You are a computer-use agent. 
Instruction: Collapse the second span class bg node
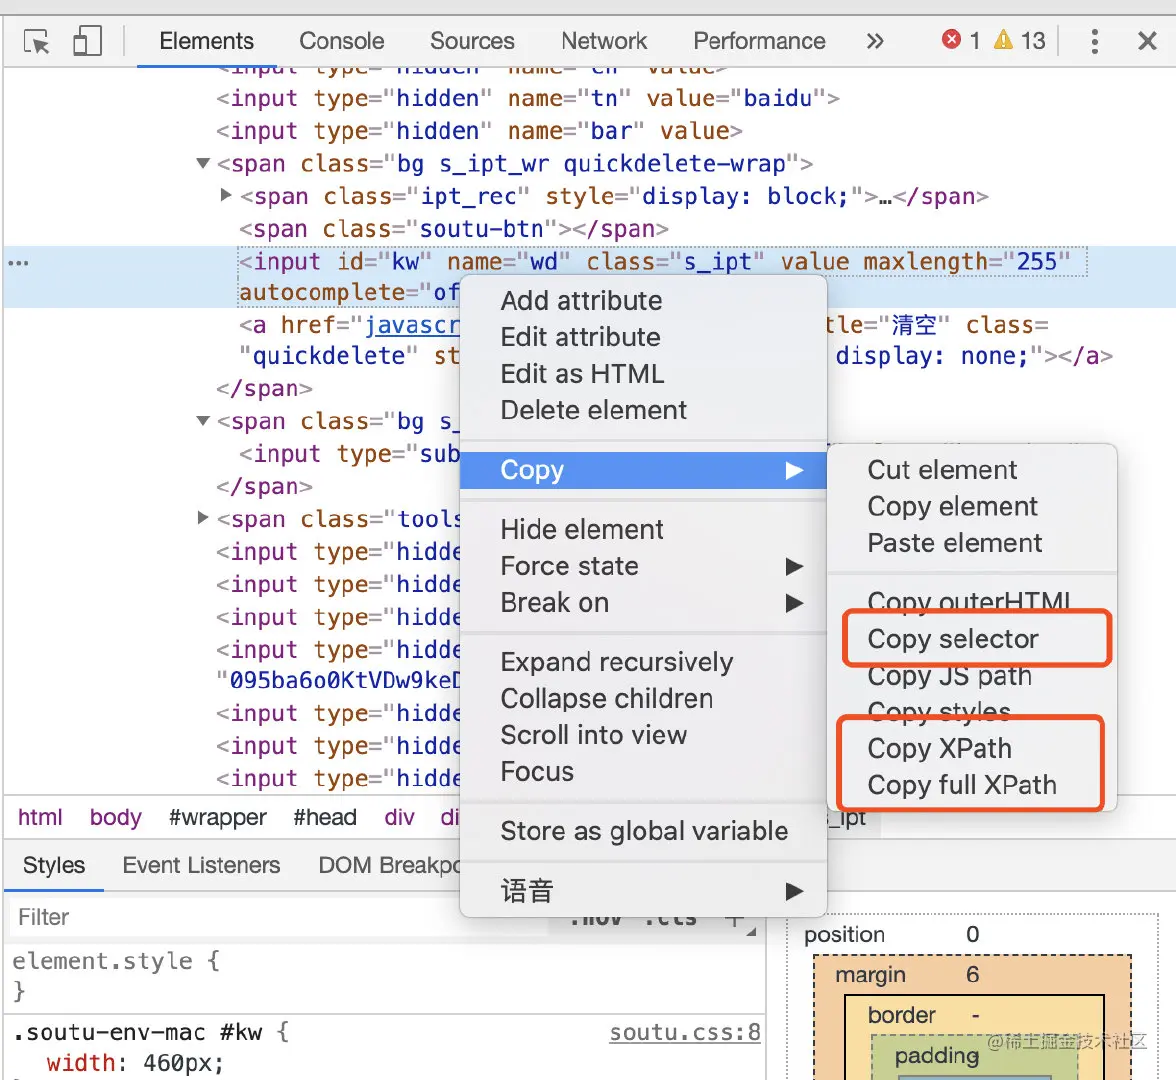pyautogui.click(x=202, y=421)
